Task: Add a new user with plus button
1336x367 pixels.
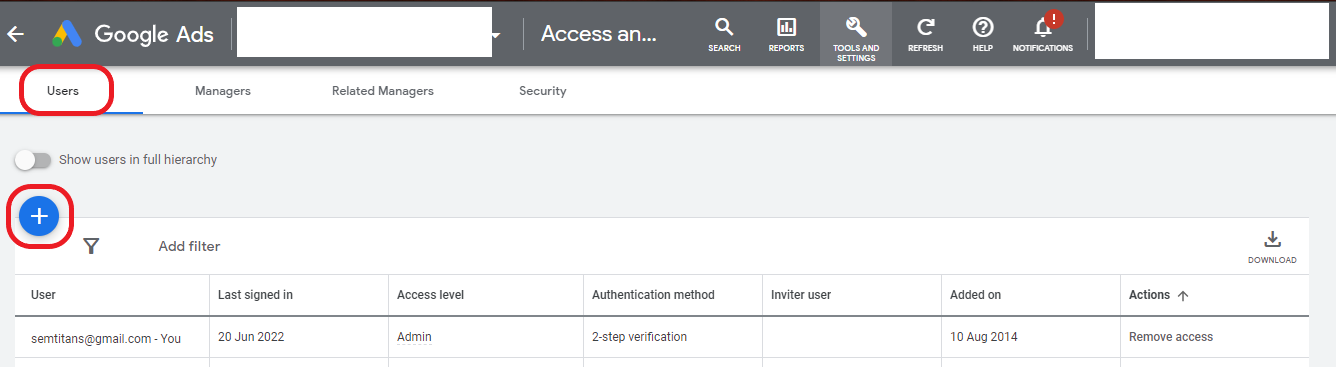Action: click(x=39, y=215)
